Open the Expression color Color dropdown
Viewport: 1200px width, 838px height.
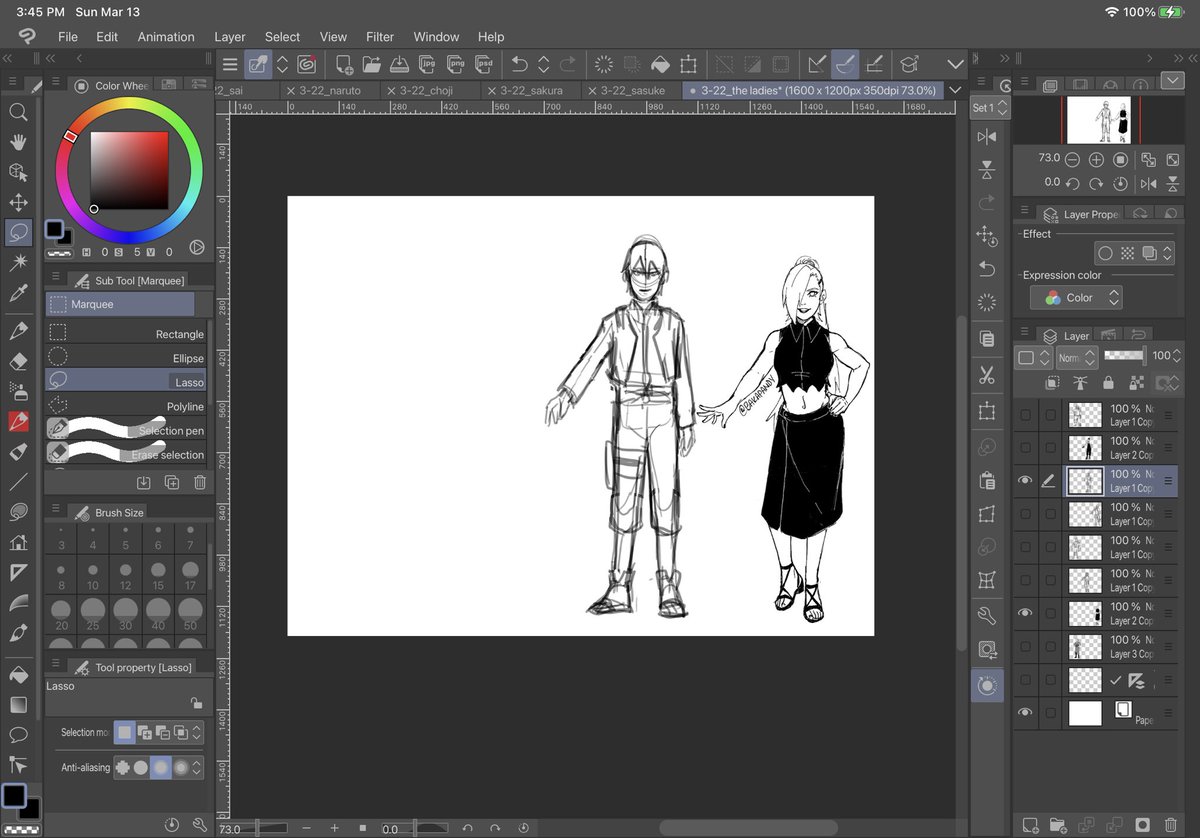click(1076, 297)
